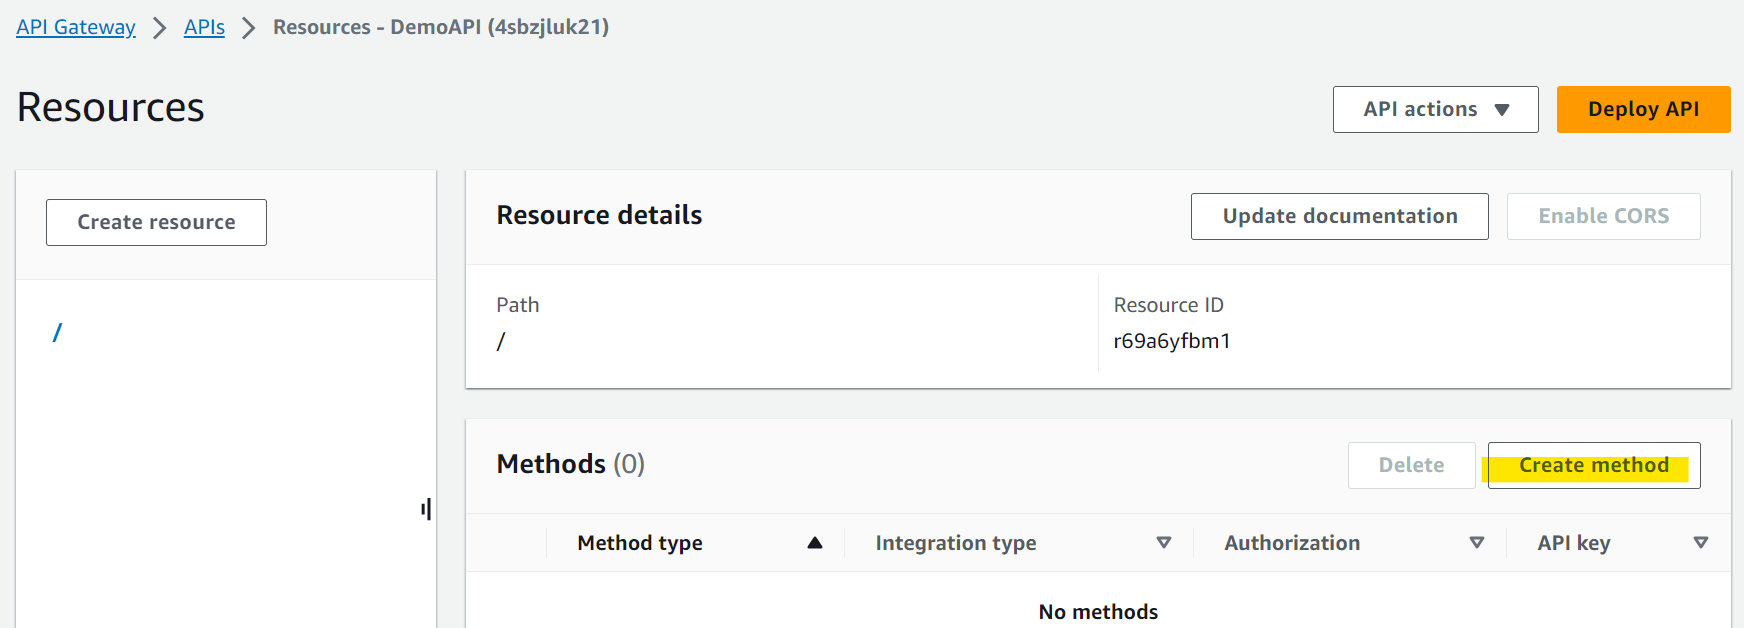Click the Authorization column header

coord(1292,543)
